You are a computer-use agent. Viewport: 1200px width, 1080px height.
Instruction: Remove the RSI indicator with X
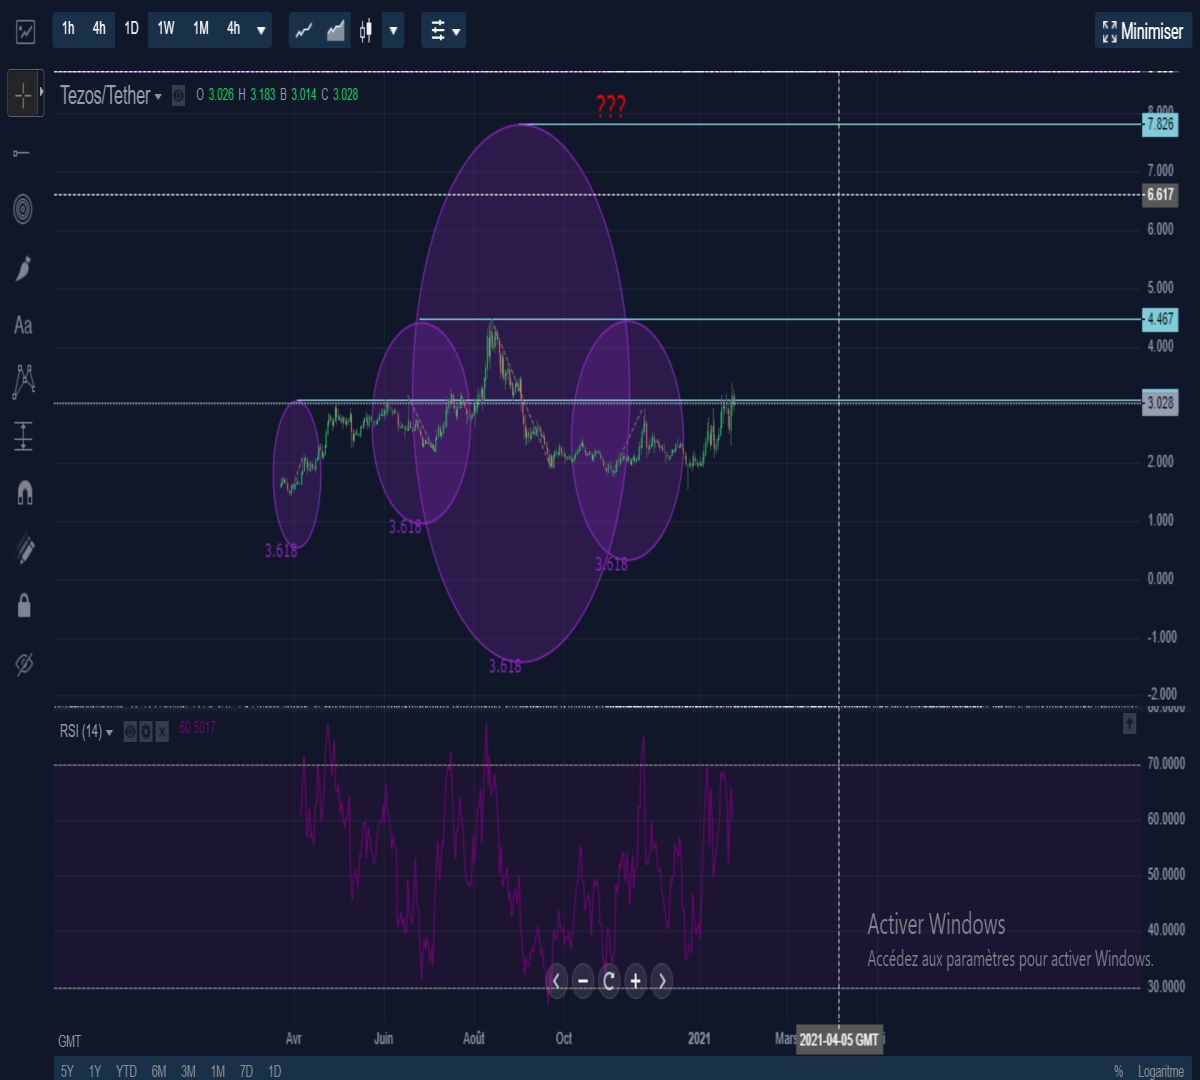pyautogui.click(x=161, y=732)
